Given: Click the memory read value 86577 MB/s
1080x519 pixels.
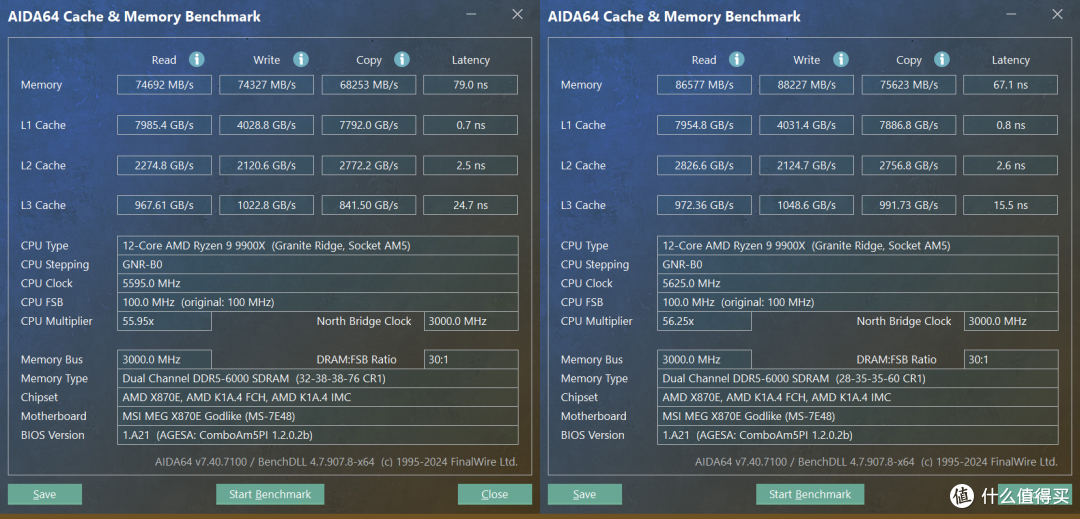Looking at the screenshot, I should coord(704,85).
